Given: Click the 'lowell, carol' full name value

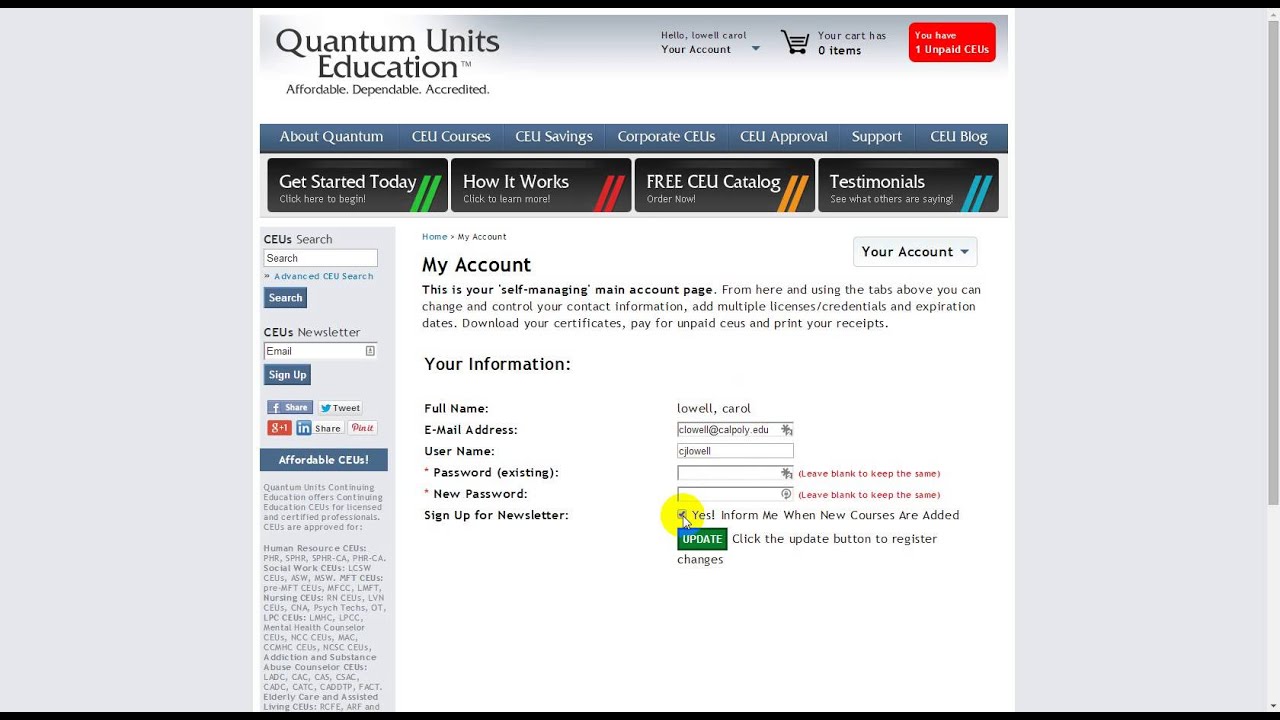Looking at the screenshot, I should [714, 408].
